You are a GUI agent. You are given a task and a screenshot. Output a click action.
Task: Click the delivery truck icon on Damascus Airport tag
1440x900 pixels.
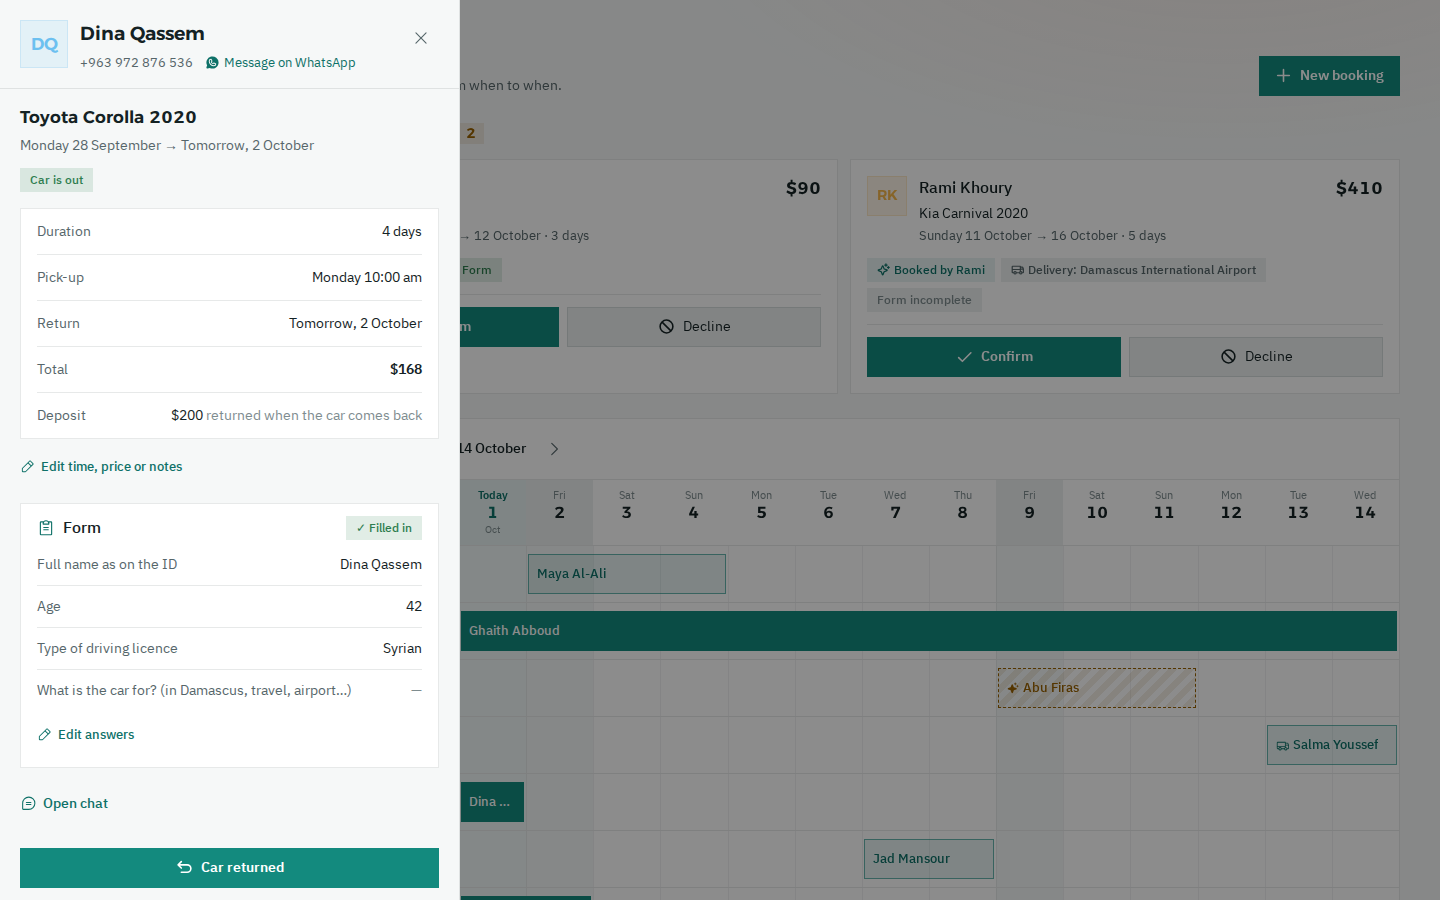click(x=1017, y=270)
